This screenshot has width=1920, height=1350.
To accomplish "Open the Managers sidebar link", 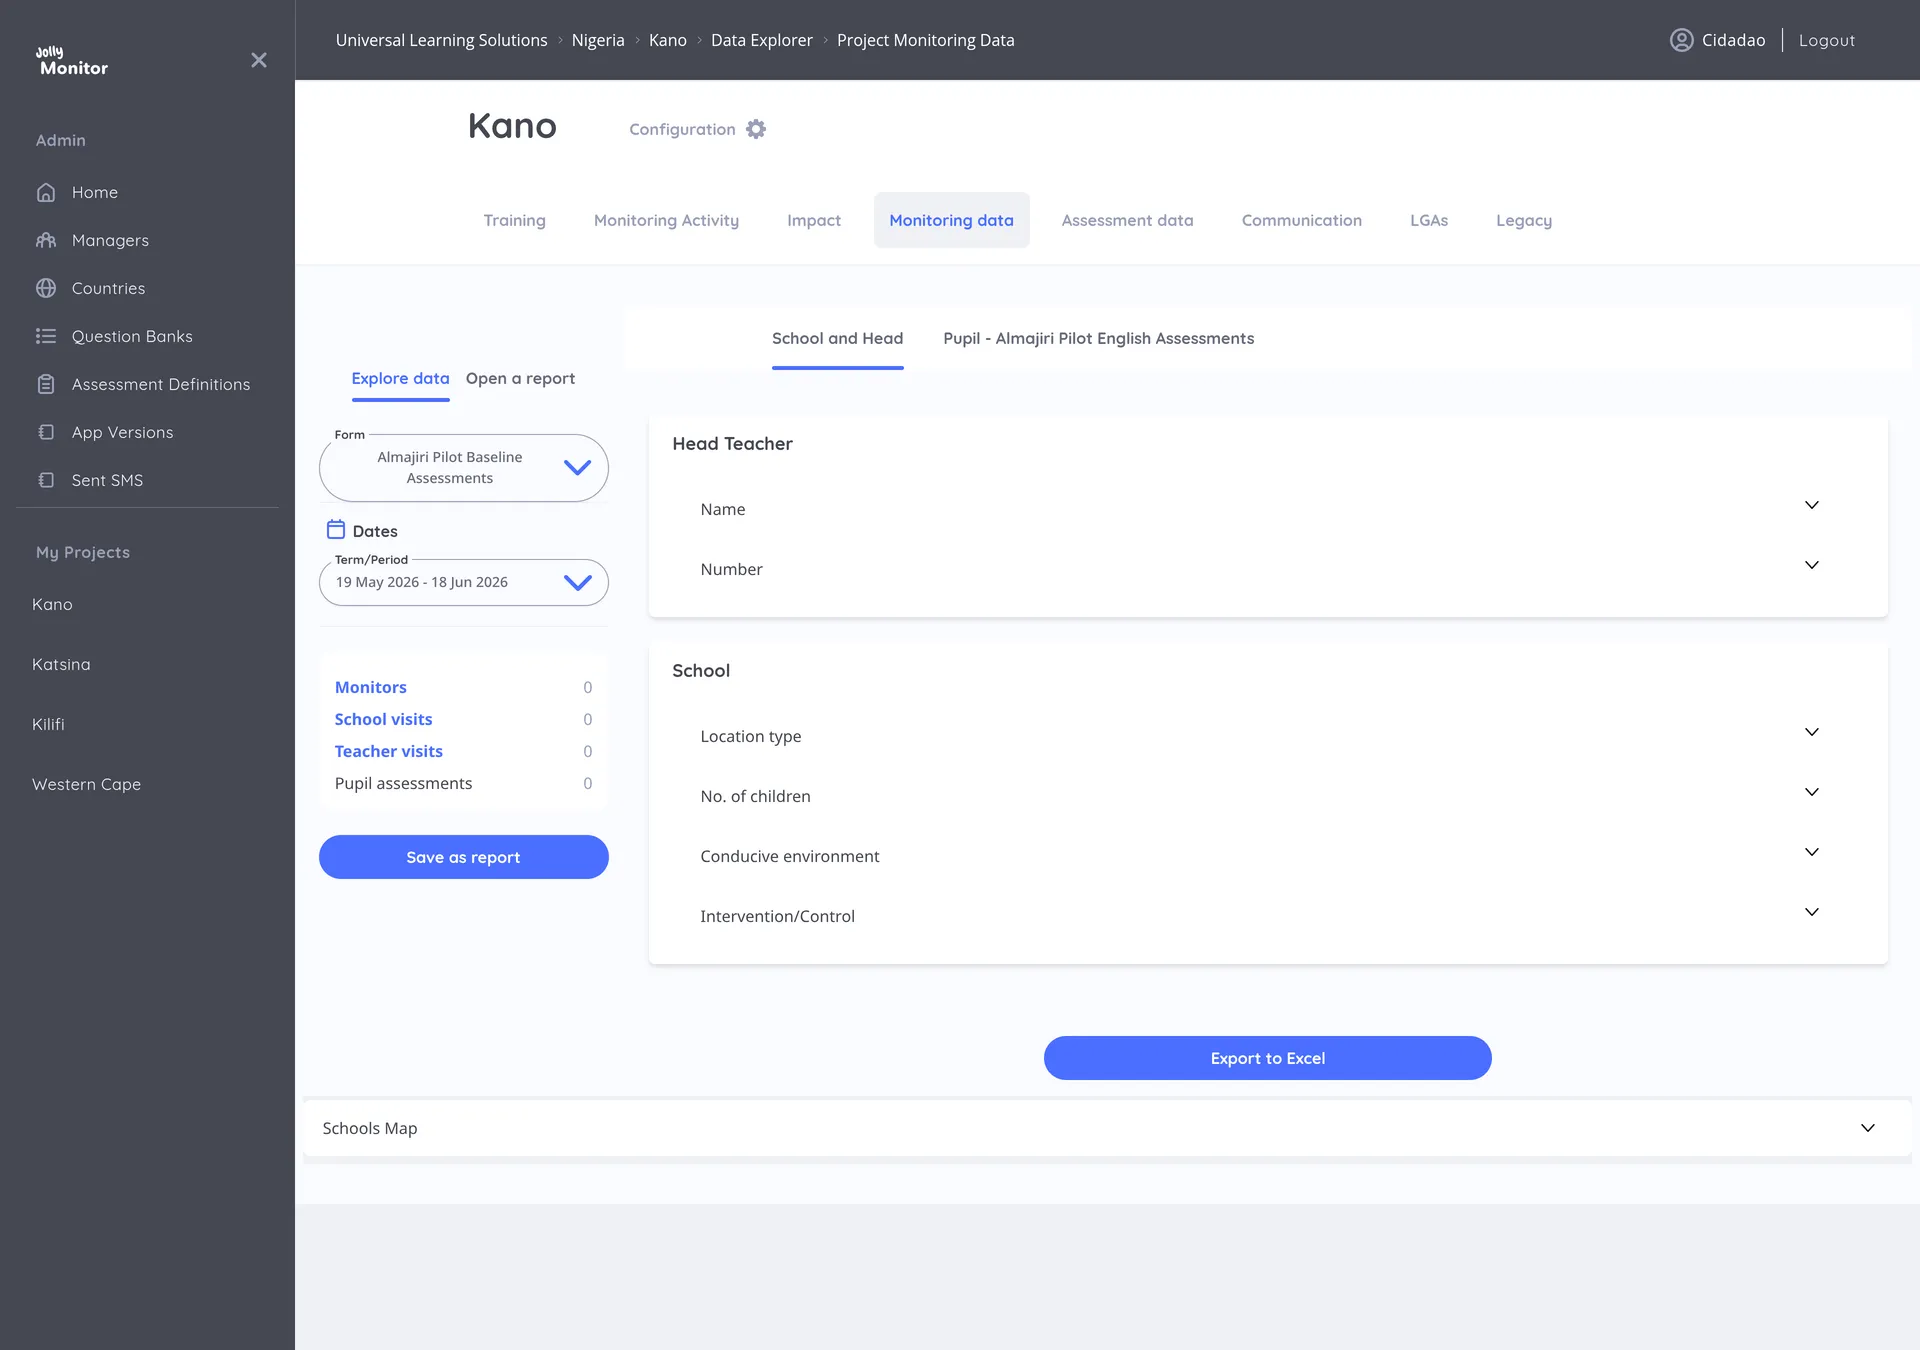I will click(x=110, y=240).
